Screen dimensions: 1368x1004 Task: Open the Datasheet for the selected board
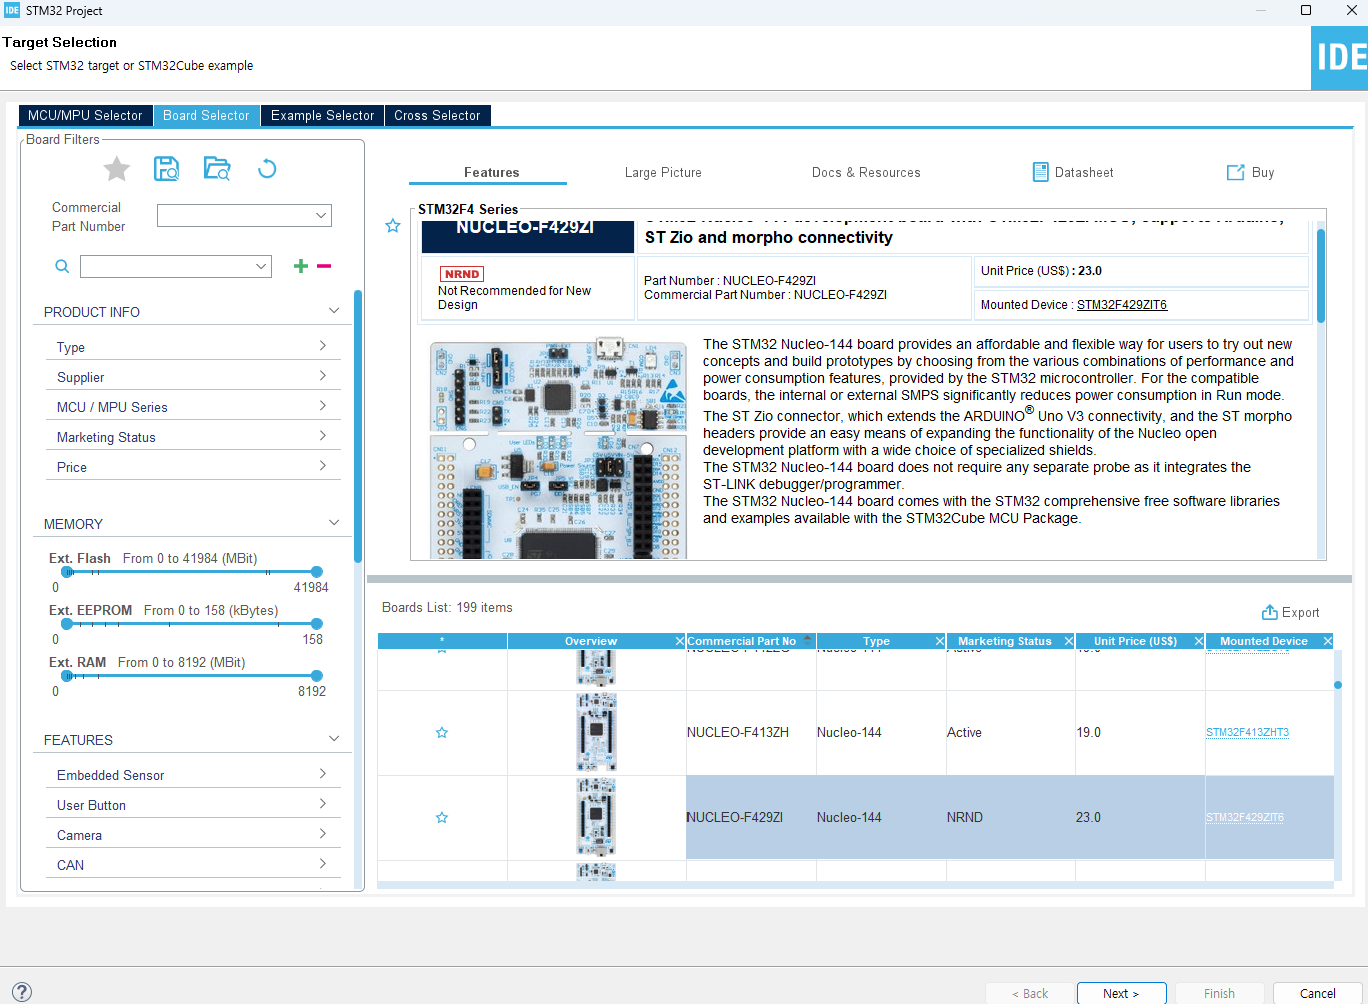1073,173
